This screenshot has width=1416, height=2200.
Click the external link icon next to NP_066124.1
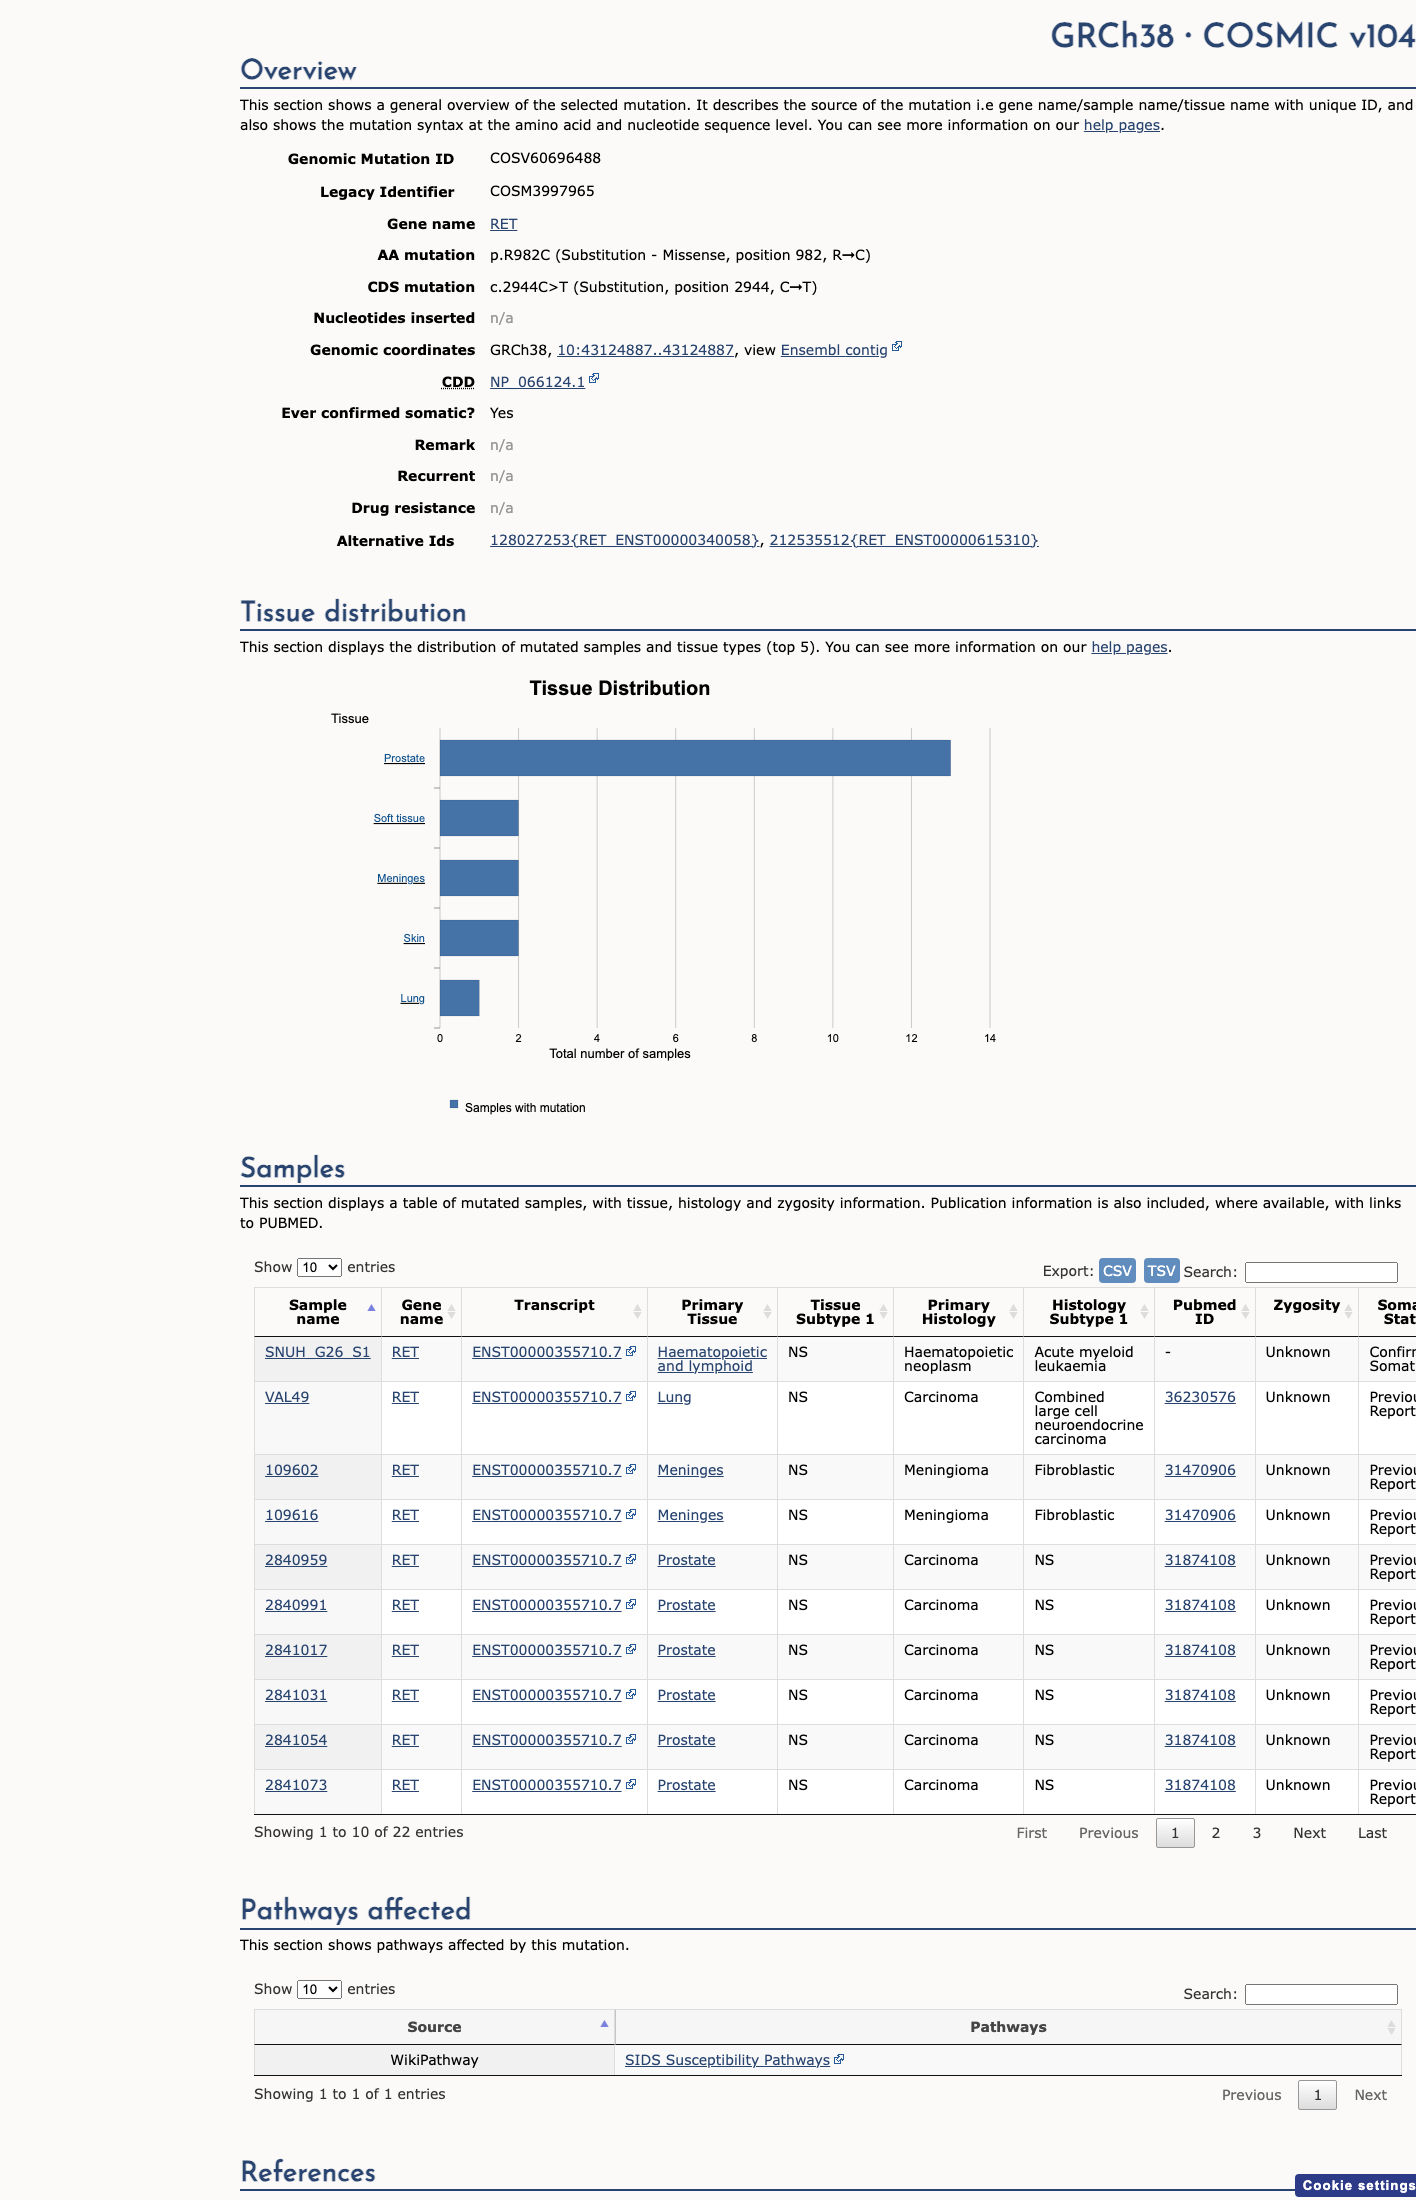click(594, 379)
